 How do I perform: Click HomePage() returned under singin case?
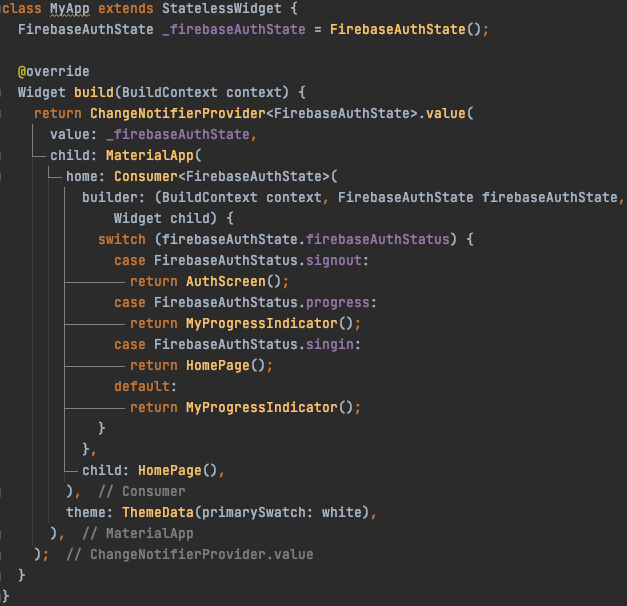pos(226,366)
